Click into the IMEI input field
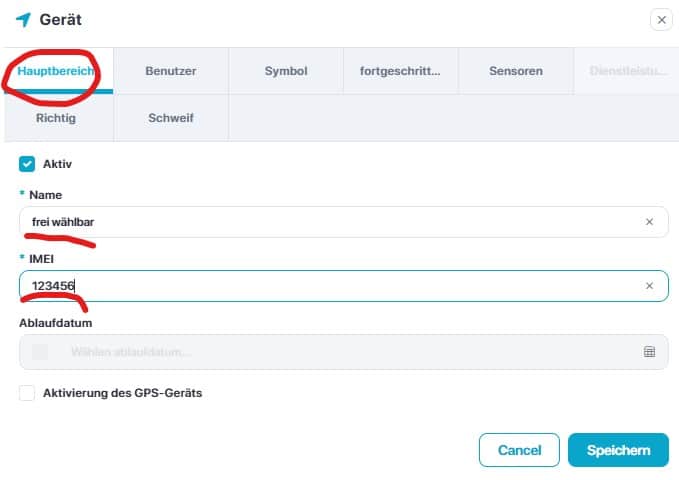679x480 pixels. [330, 286]
